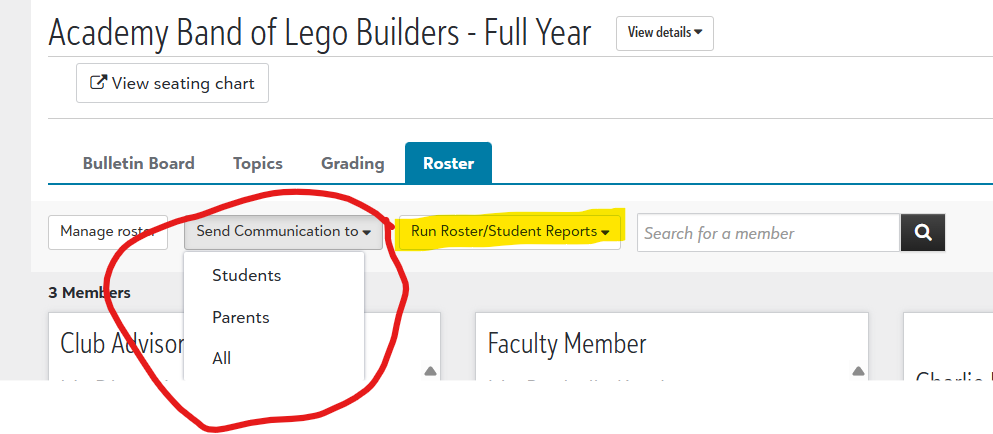Select the Roster tab
993x434 pixels.
pyautogui.click(x=448, y=163)
